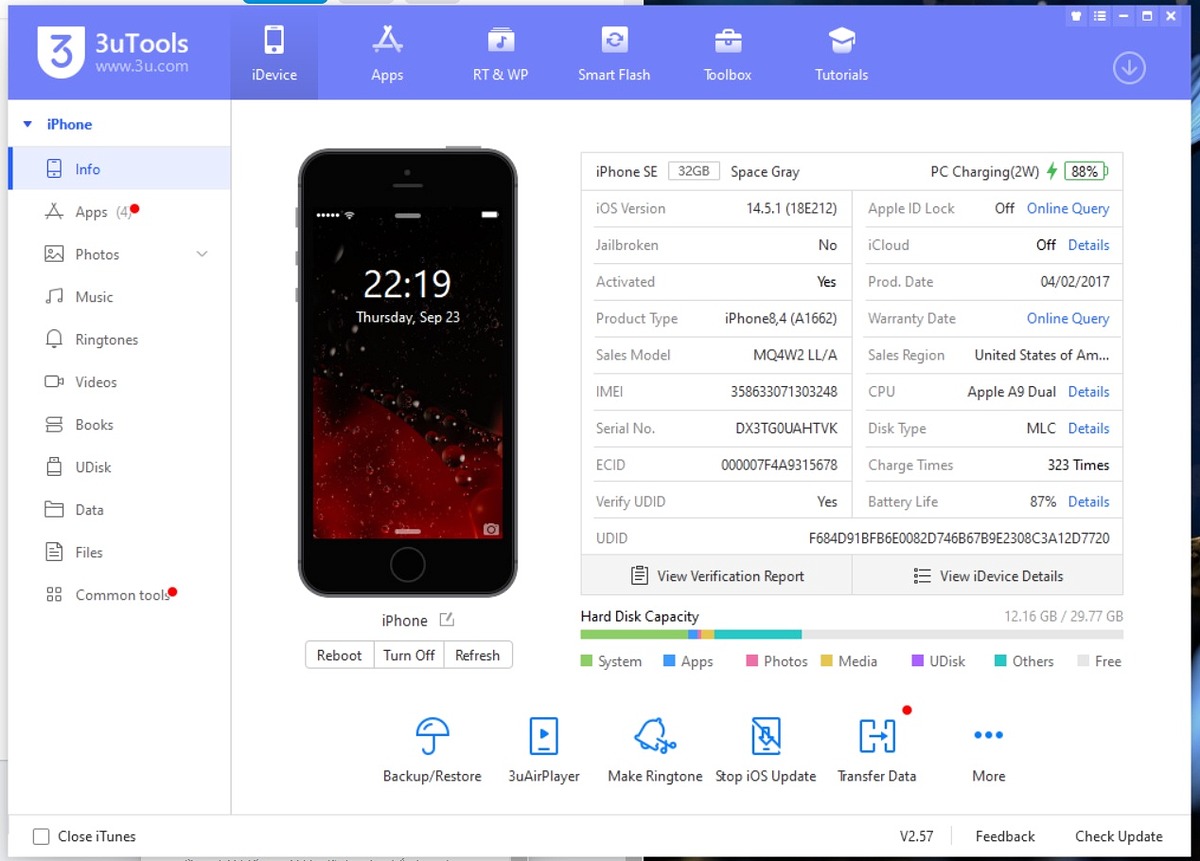This screenshot has height=861, width=1200.
Task: Open CPU Details link
Action: [x=1088, y=392]
